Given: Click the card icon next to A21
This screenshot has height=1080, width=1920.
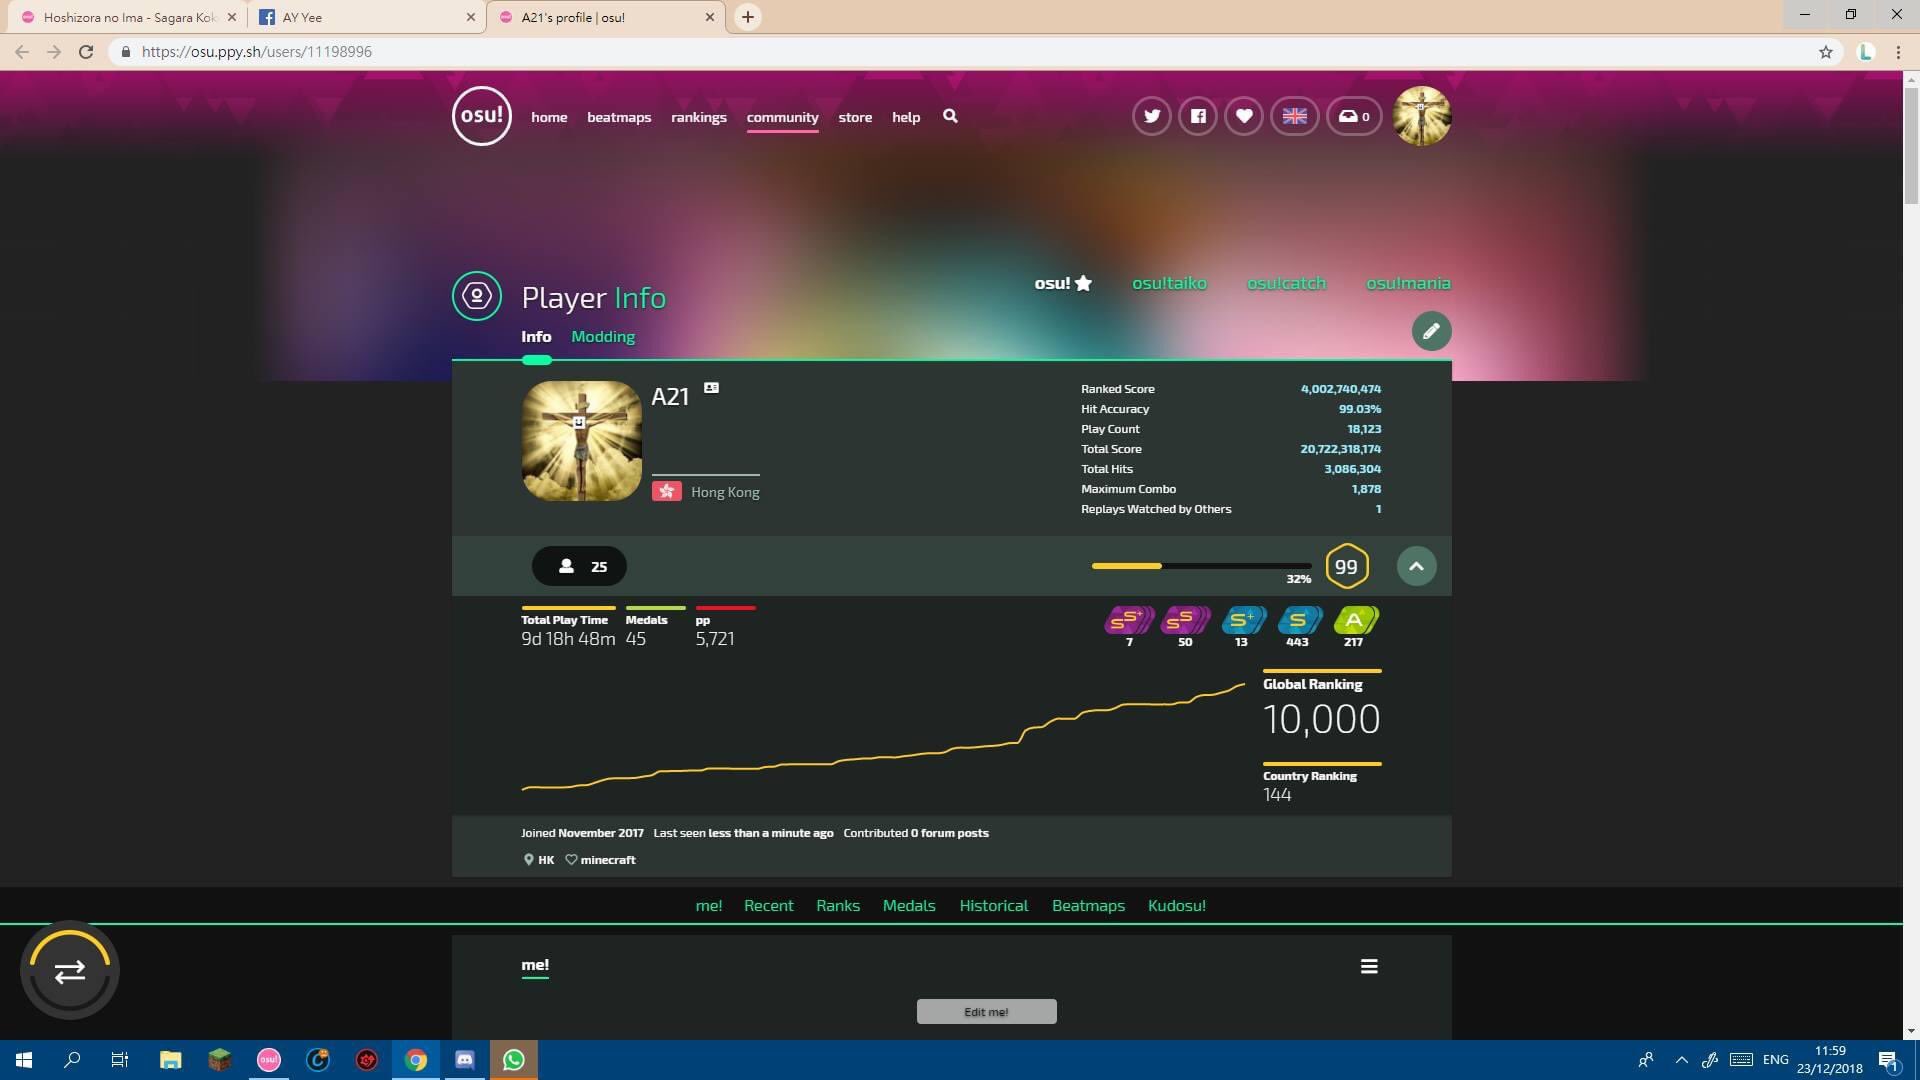Looking at the screenshot, I should 711,388.
